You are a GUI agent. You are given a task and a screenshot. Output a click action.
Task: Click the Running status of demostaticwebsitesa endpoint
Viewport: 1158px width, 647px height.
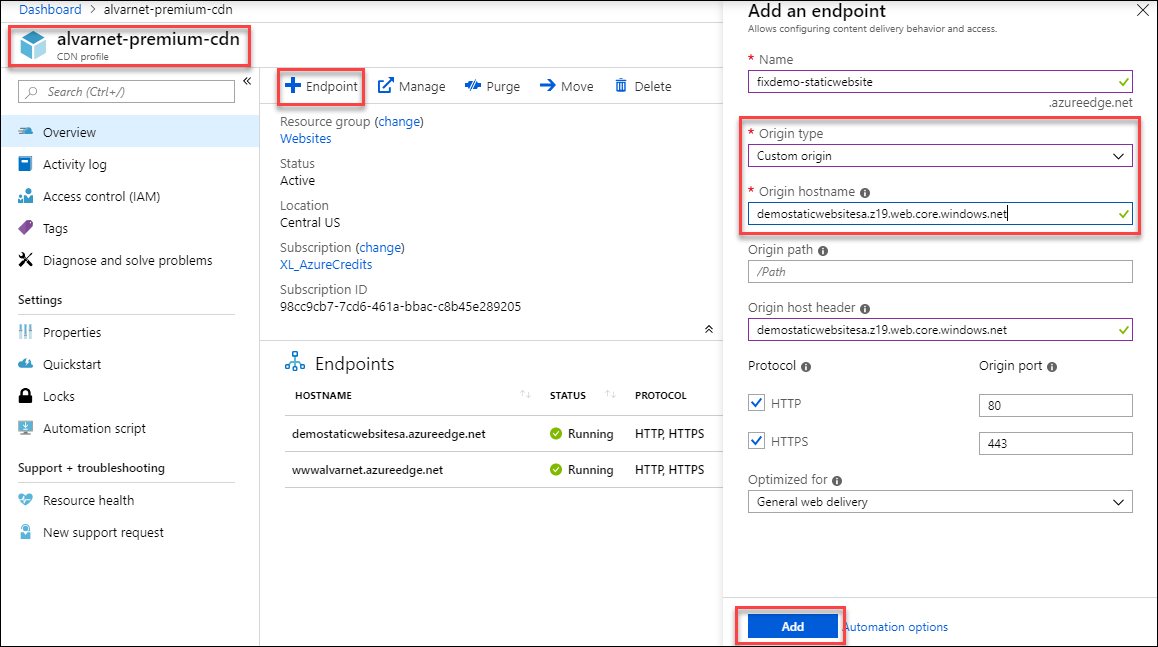(x=581, y=434)
